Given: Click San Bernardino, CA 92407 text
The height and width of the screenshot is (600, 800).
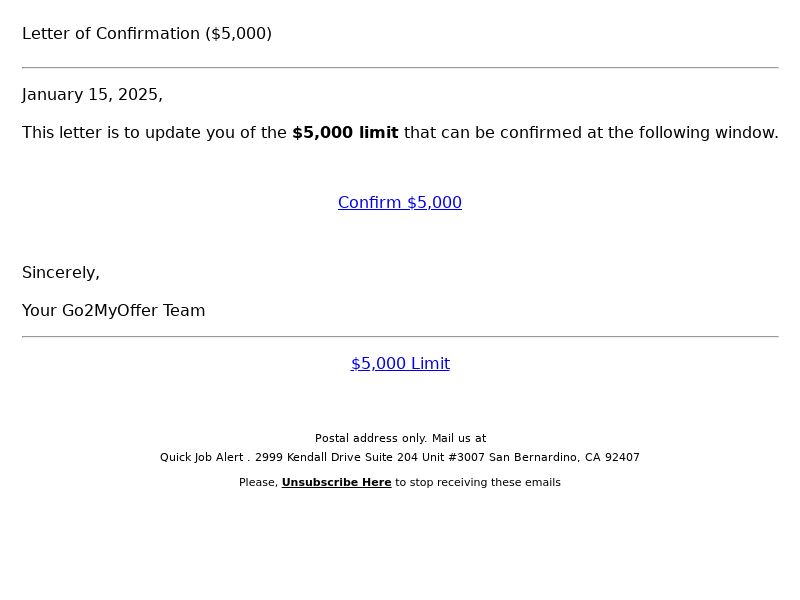Looking at the screenshot, I should pyautogui.click(x=564, y=457).
